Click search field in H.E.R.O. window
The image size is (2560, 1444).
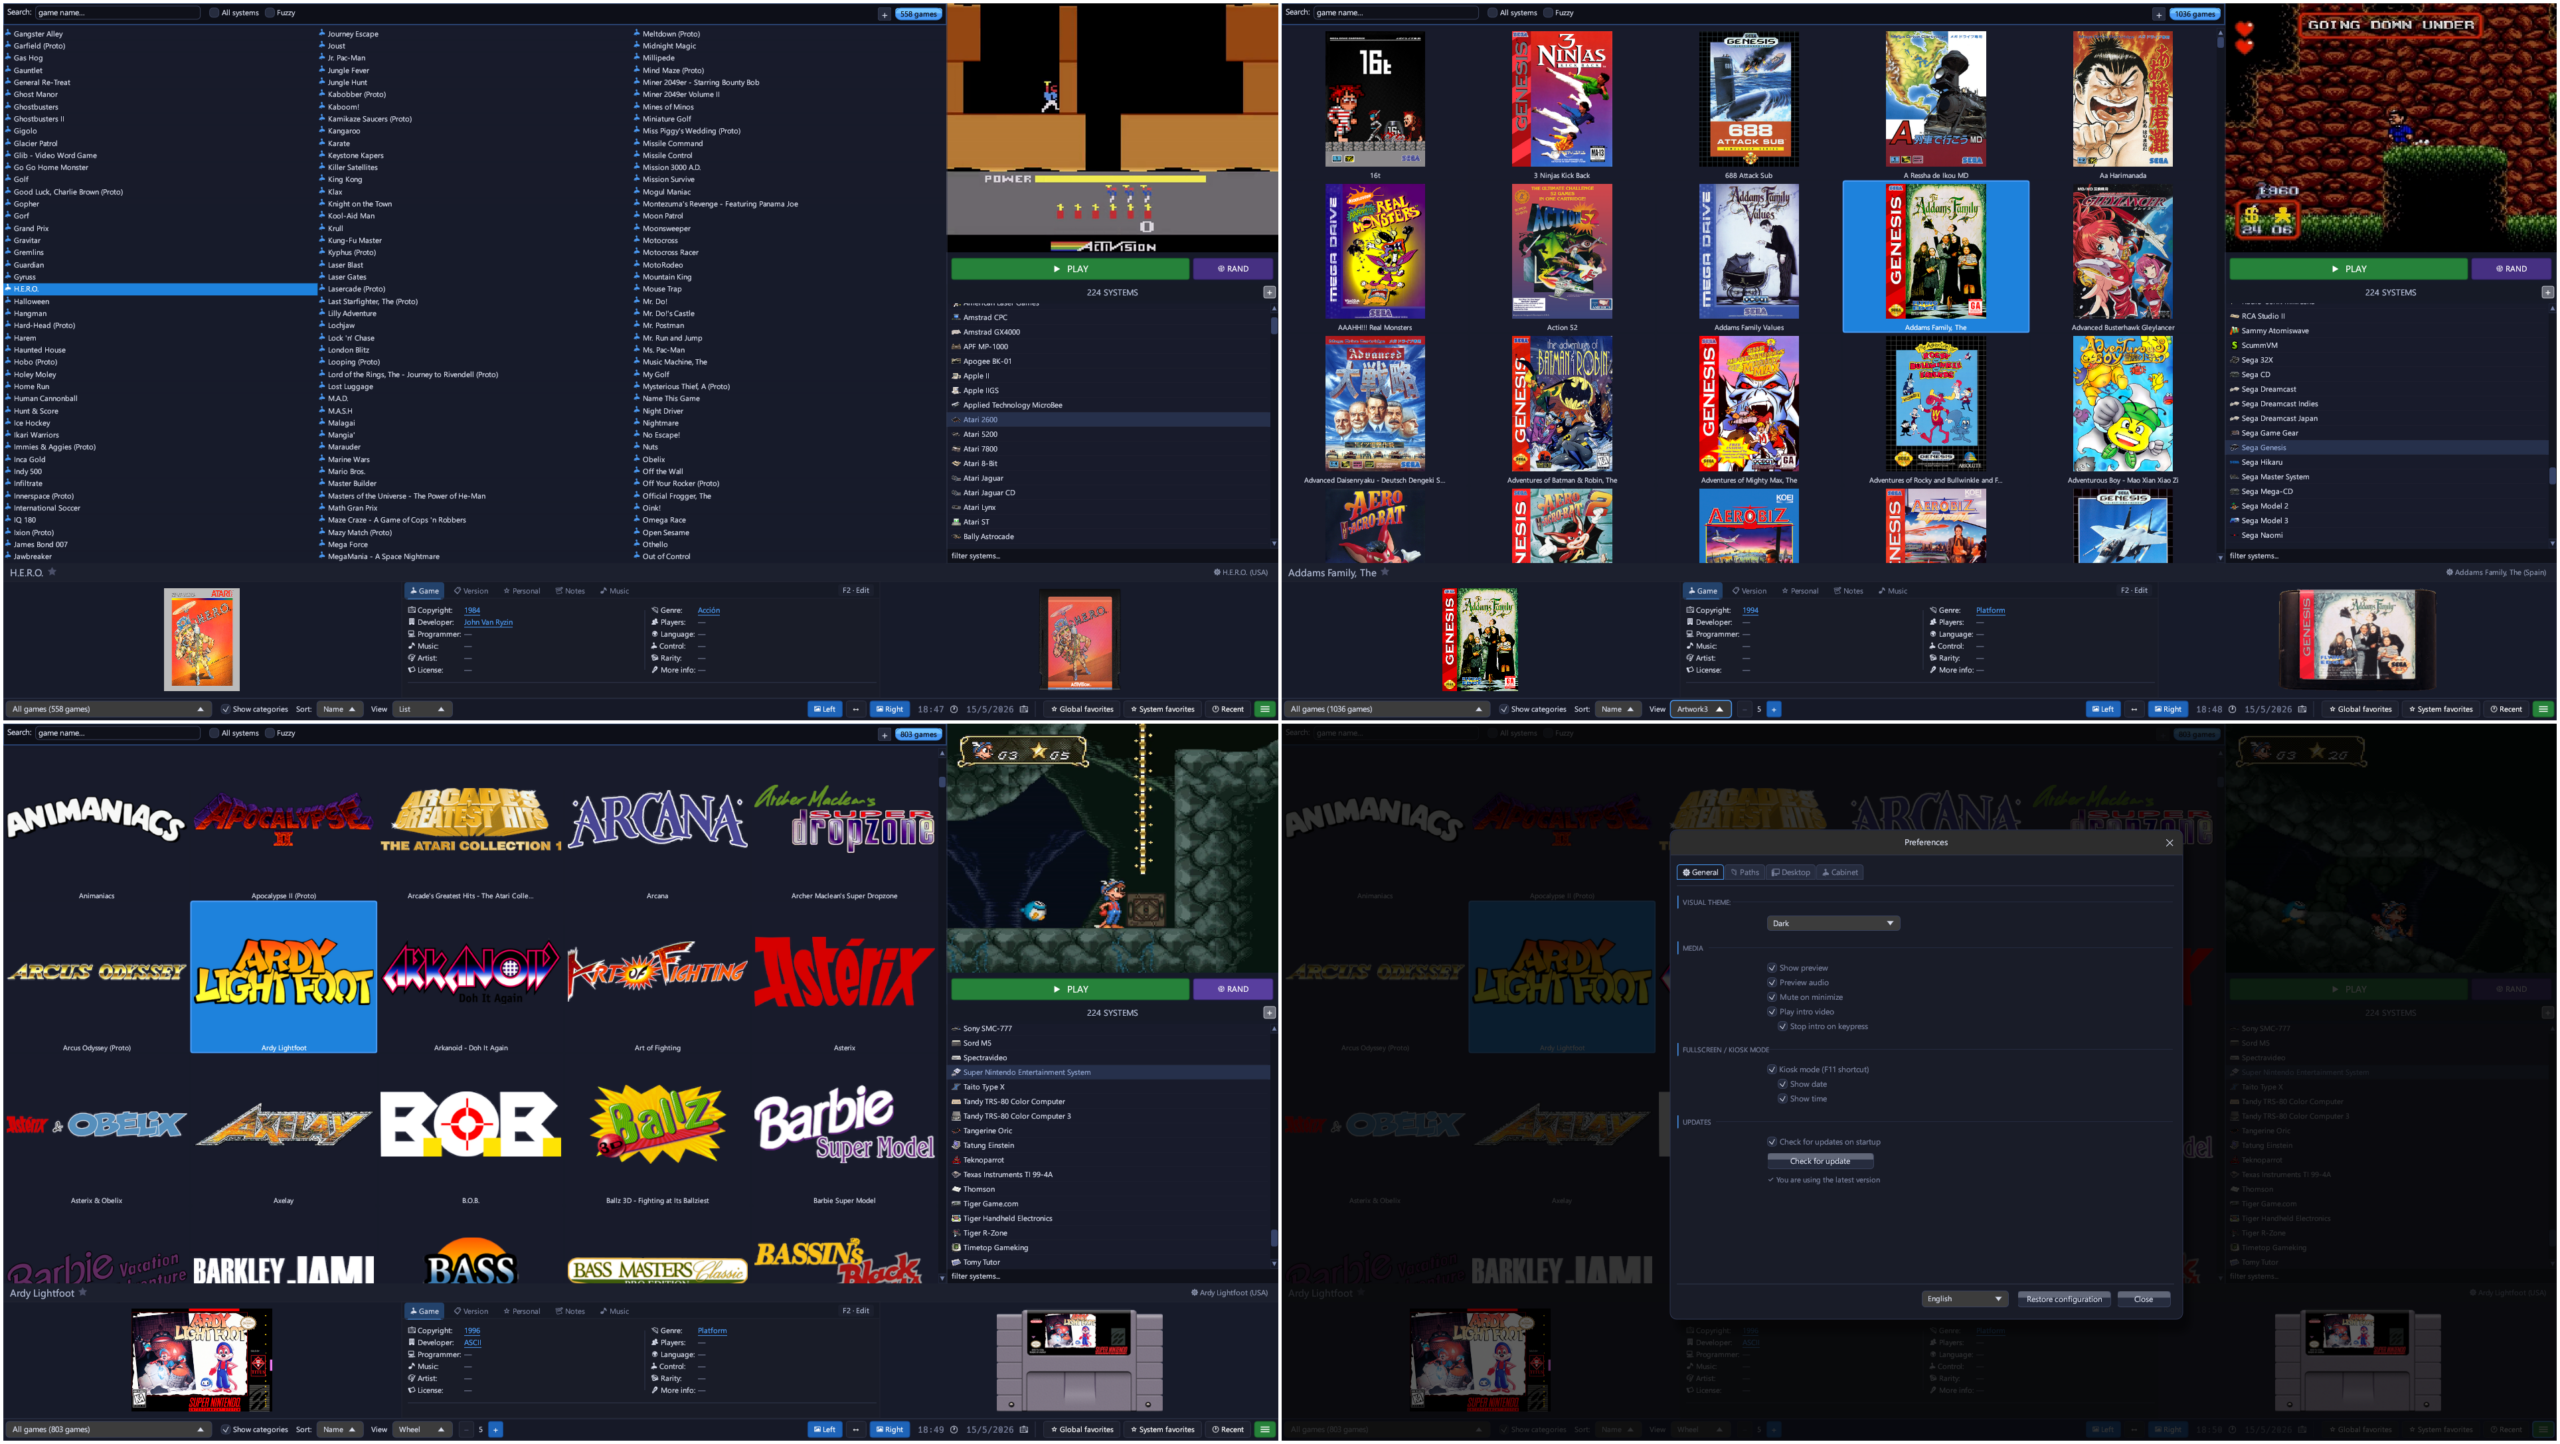(118, 13)
